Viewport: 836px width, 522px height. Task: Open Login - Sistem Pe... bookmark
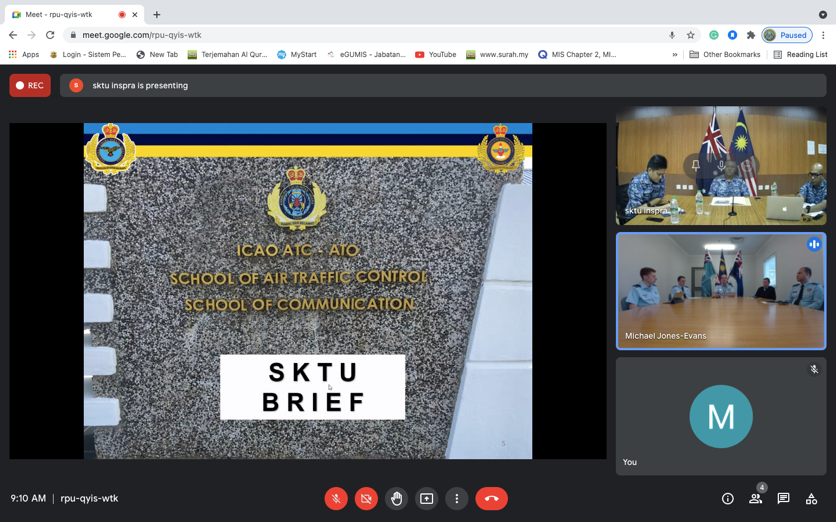(88, 54)
